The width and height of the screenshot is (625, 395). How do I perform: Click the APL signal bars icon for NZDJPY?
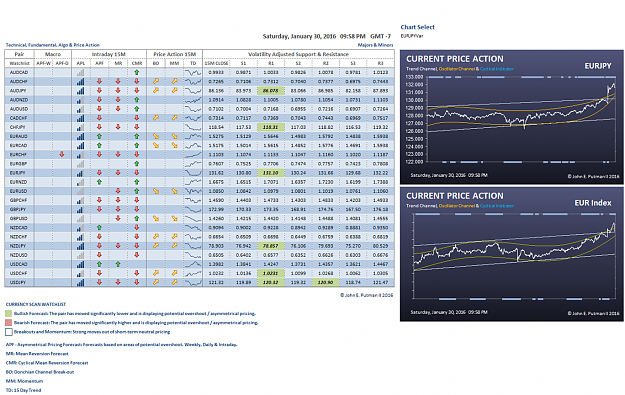81,246
